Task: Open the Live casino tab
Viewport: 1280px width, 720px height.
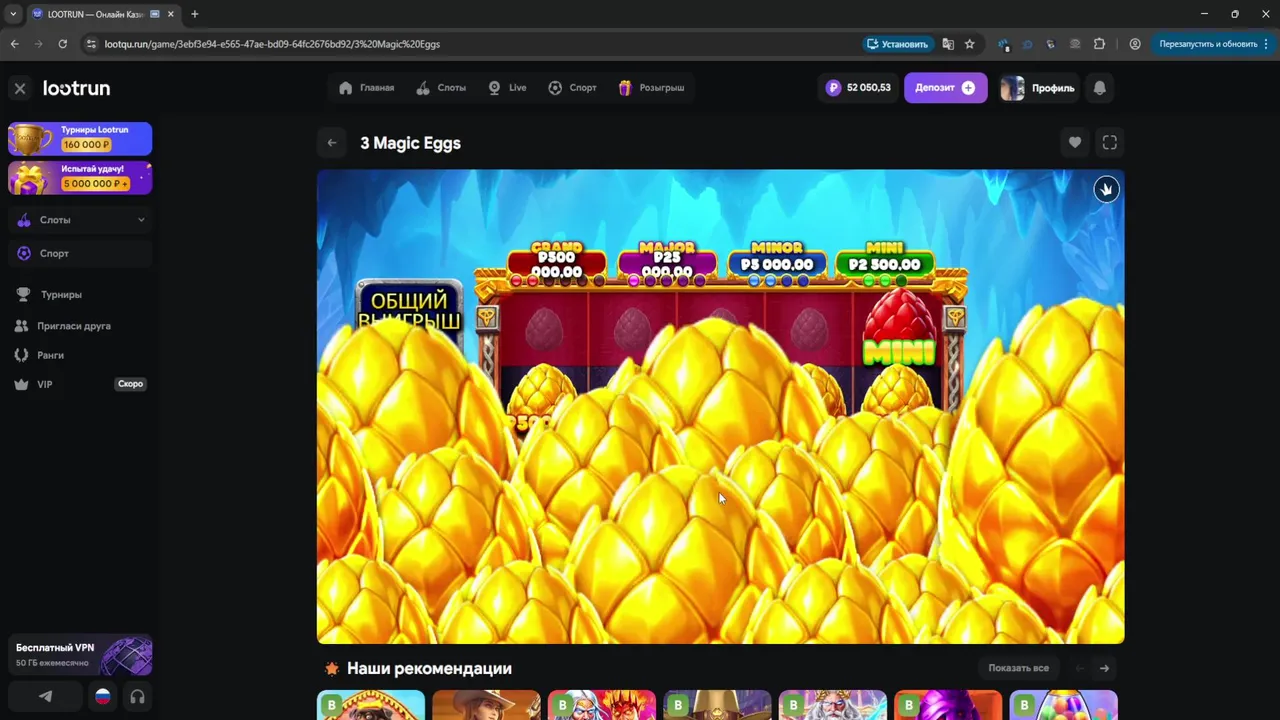Action: pyautogui.click(x=507, y=88)
